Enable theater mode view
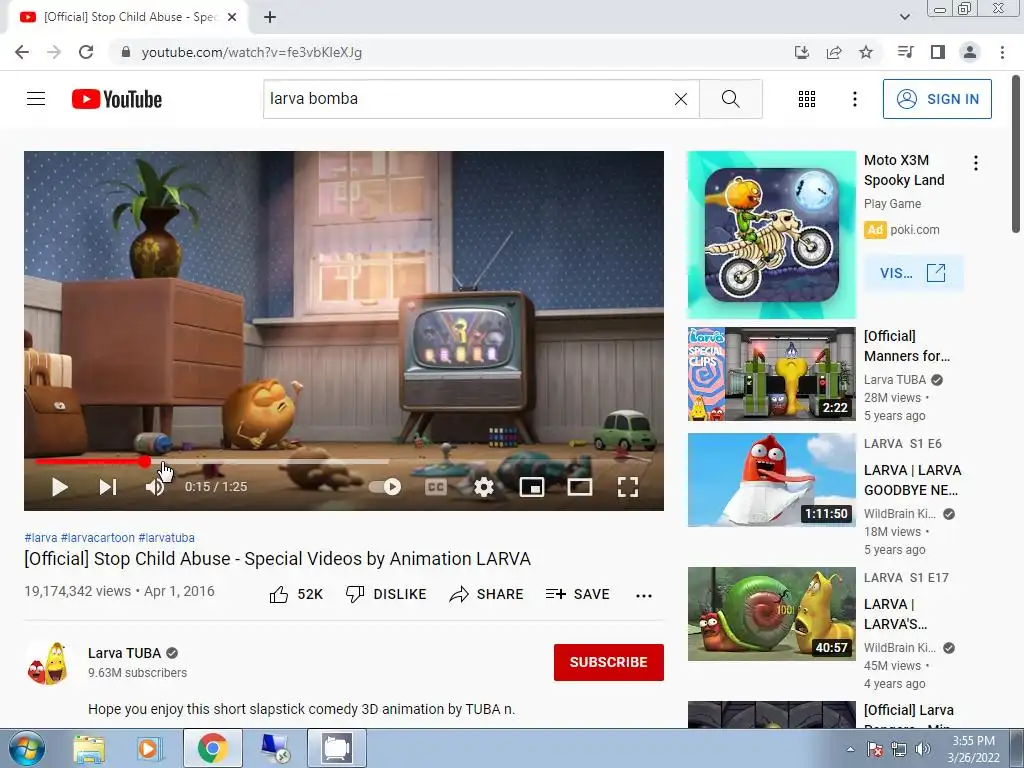Viewport: 1024px width, 768px height. click(580, 487)
